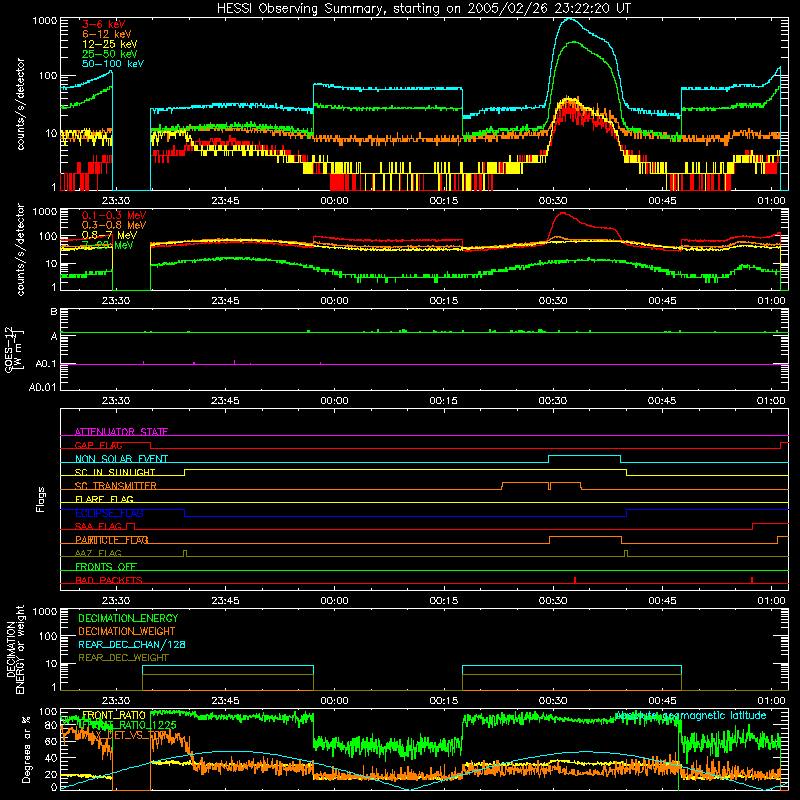Click the PARTICLE_FLAG label
800x800 pixels.
pyautogui.click(x=112, y=540)
